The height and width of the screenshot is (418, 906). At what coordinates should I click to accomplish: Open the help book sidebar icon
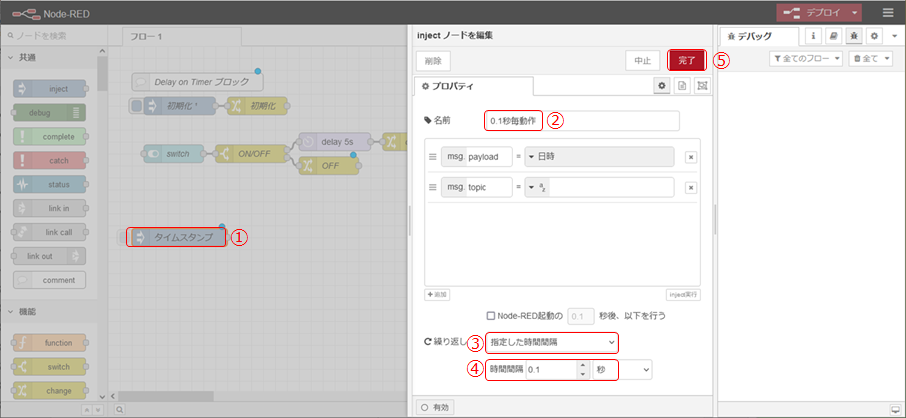(834, 36)
